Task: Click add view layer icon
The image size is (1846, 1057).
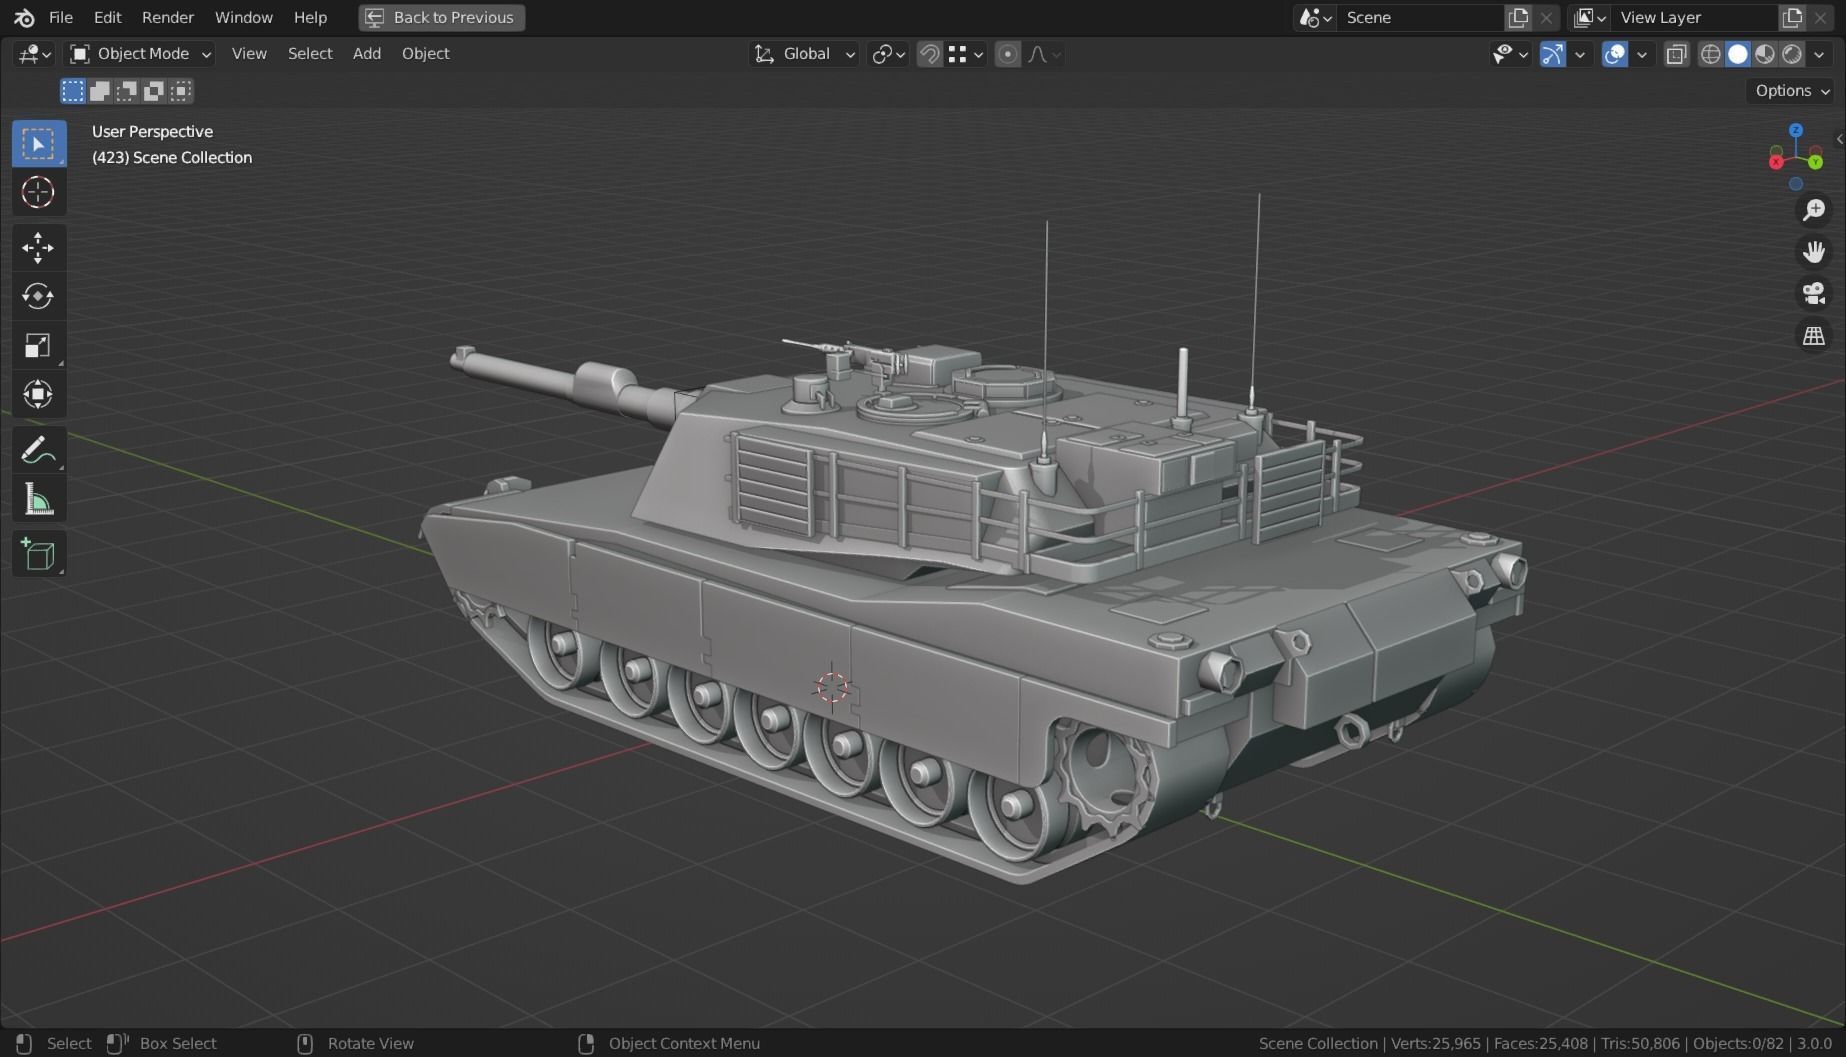Action: (1792, 17)
